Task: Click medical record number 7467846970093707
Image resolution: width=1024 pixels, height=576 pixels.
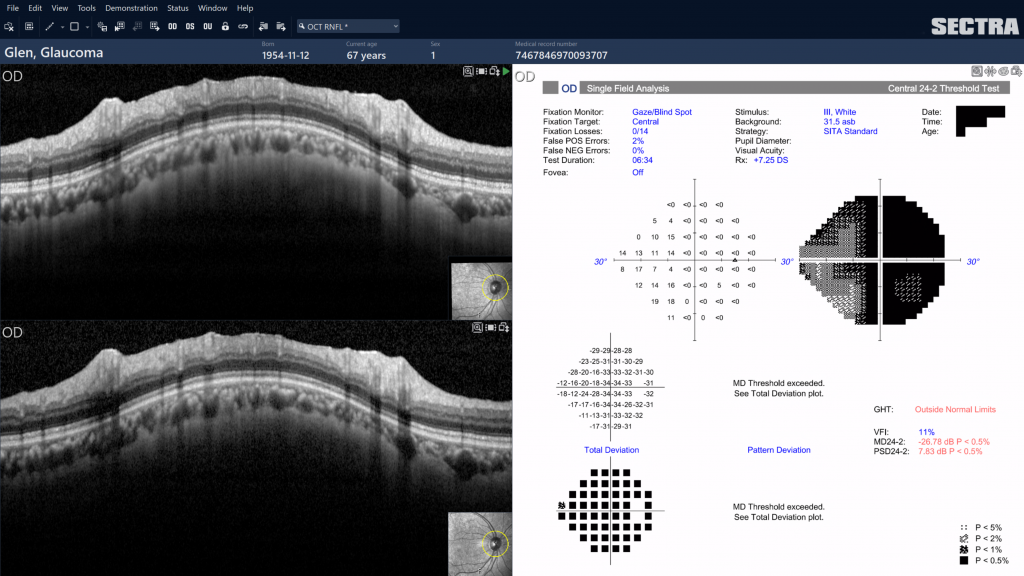Action: click(x=561, y=56)
